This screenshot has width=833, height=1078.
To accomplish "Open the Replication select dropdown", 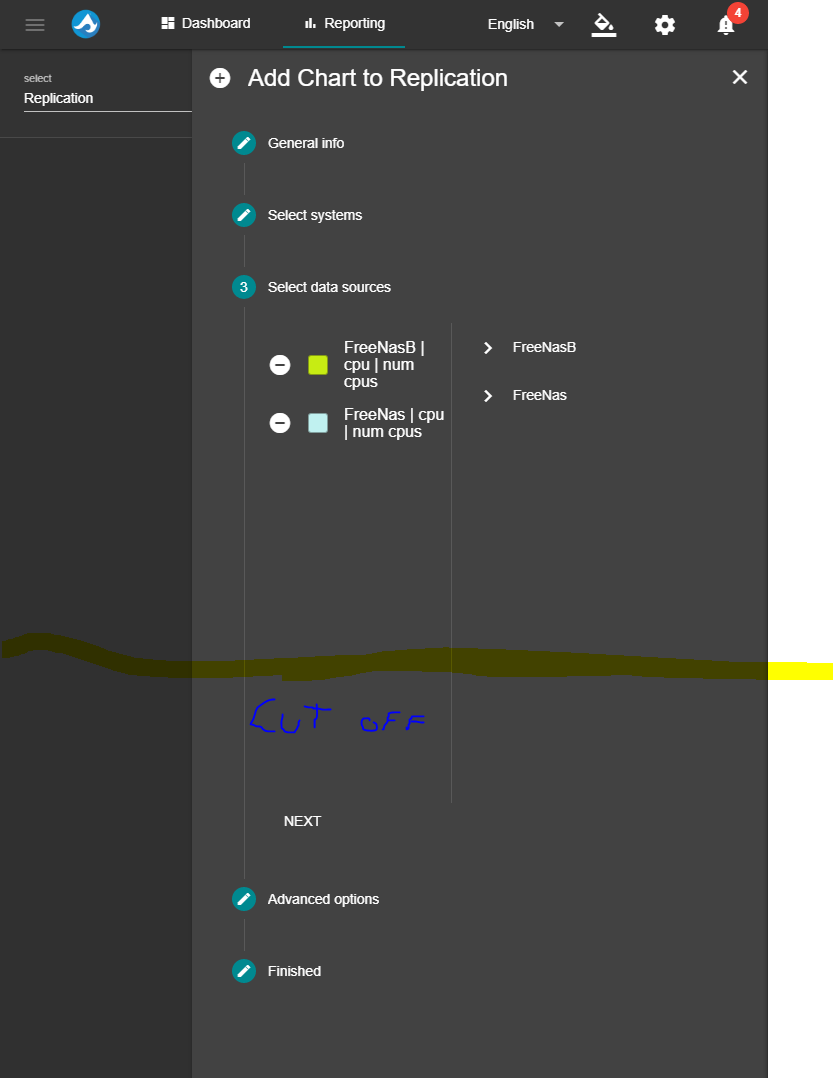I will (108, 98).
